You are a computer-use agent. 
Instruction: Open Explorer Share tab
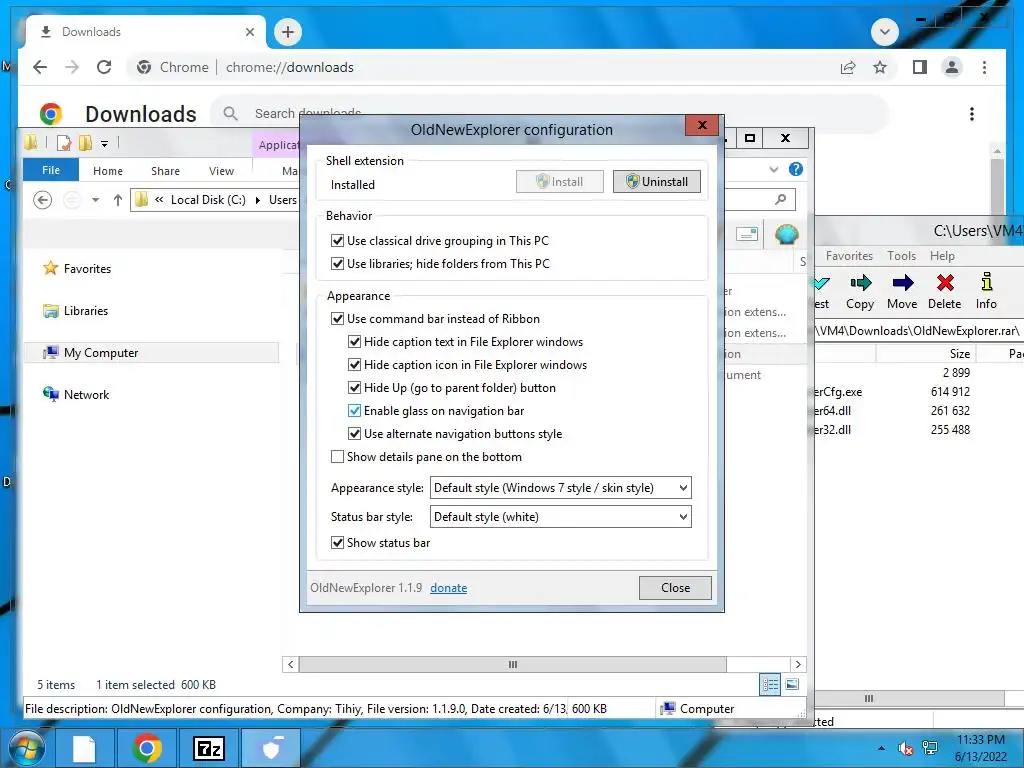click(165, 170)
